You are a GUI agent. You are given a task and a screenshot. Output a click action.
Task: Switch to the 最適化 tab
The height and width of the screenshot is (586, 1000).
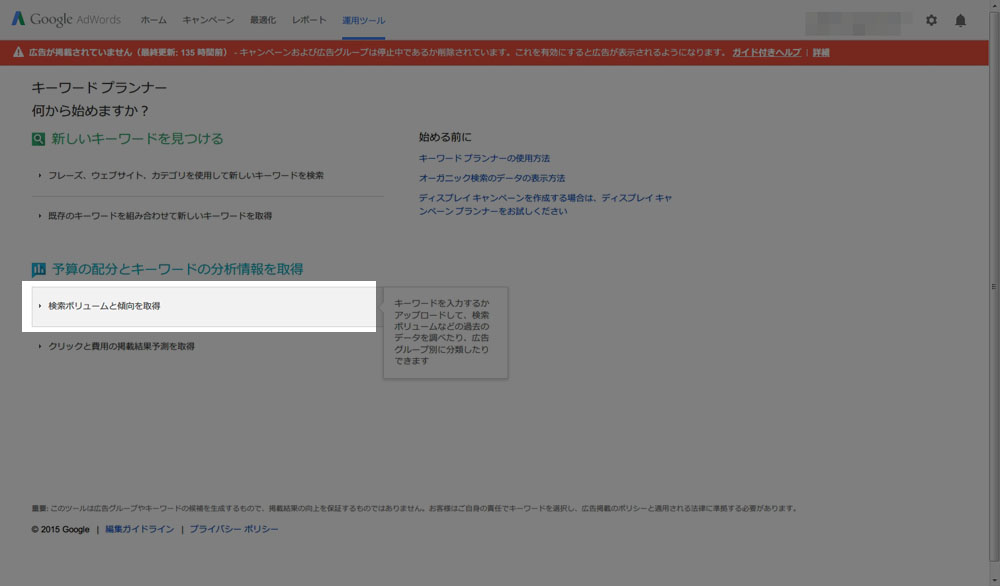pyautogui.click(x=263, y=20)
